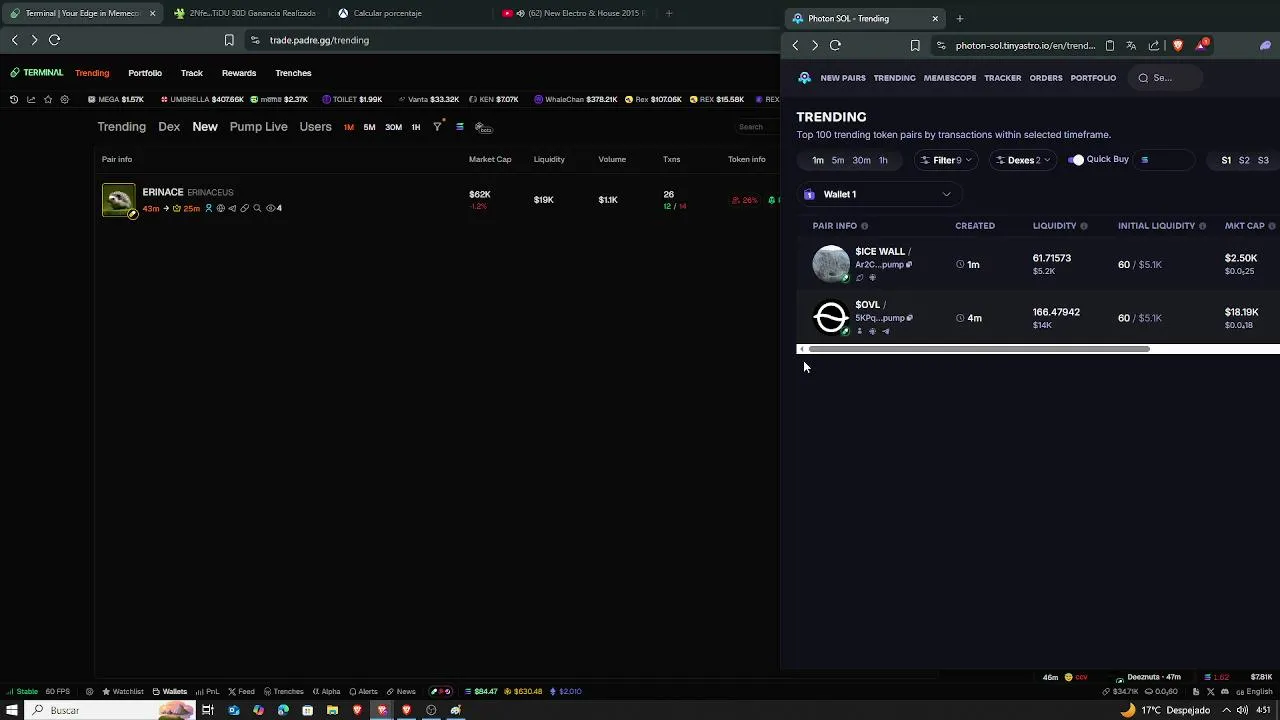Click the history icon in Padre ticker bar
Screen dimensions: 1280x720
(13, 99)
